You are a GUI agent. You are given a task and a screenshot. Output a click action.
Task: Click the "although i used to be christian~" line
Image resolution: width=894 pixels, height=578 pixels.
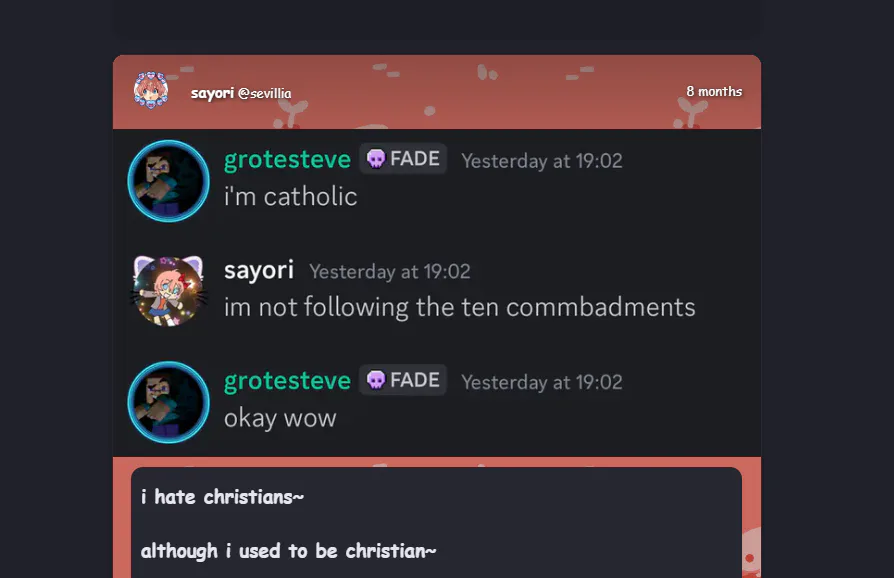(x=288, y=551)
